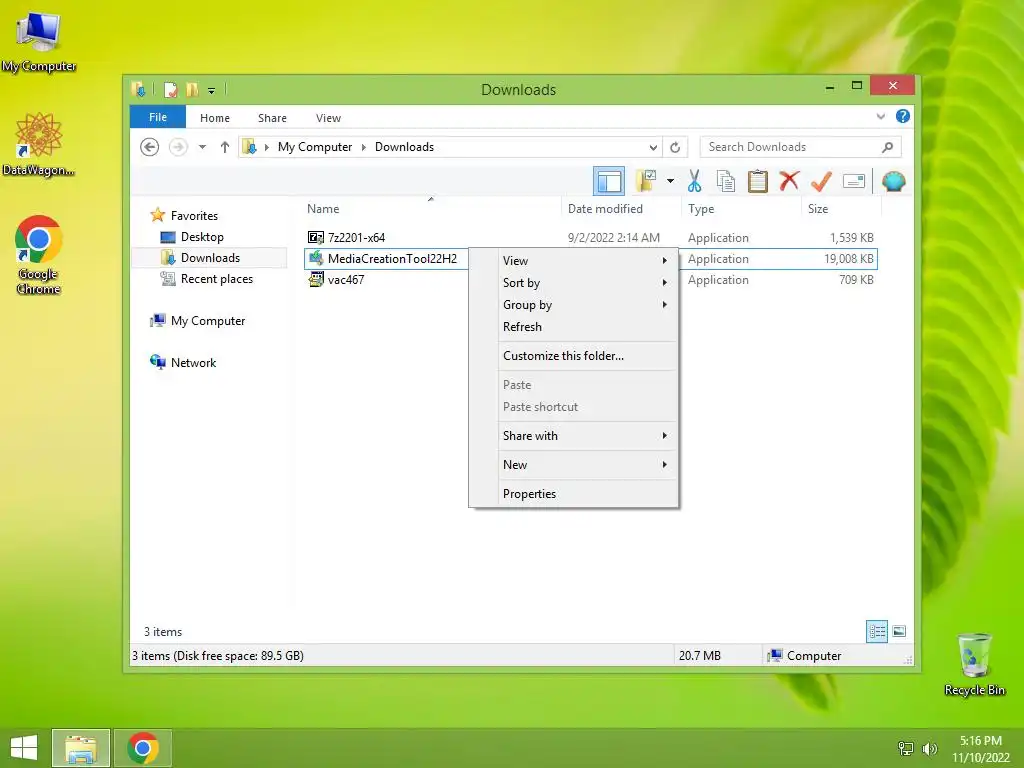Click the Forward navigation arrow
Viewport: 1024px width, 768px height.
(x=178, y=147)
